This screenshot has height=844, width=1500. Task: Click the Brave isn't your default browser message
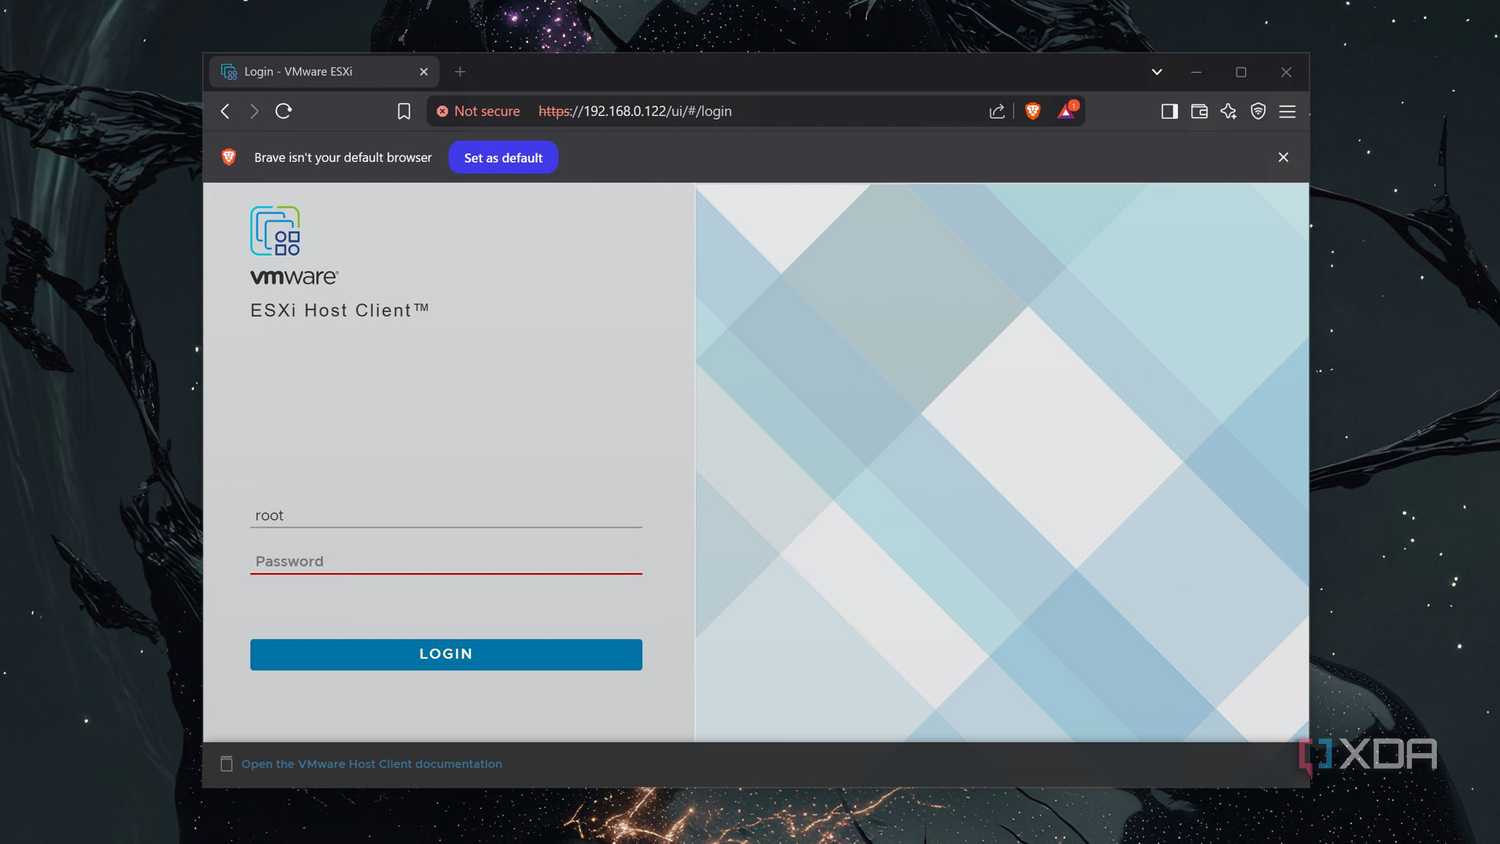pos(343,157)
